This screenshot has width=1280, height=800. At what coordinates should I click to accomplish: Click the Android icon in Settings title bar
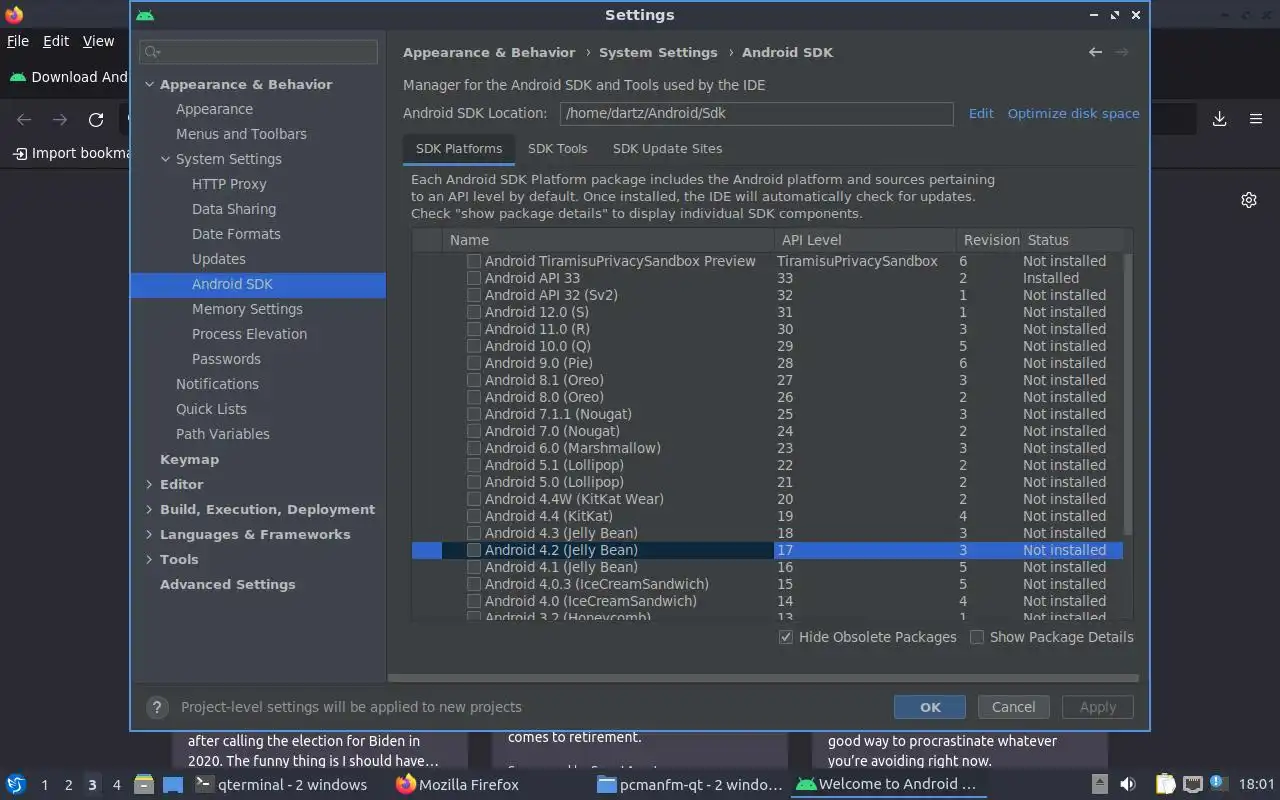(145, 15)
